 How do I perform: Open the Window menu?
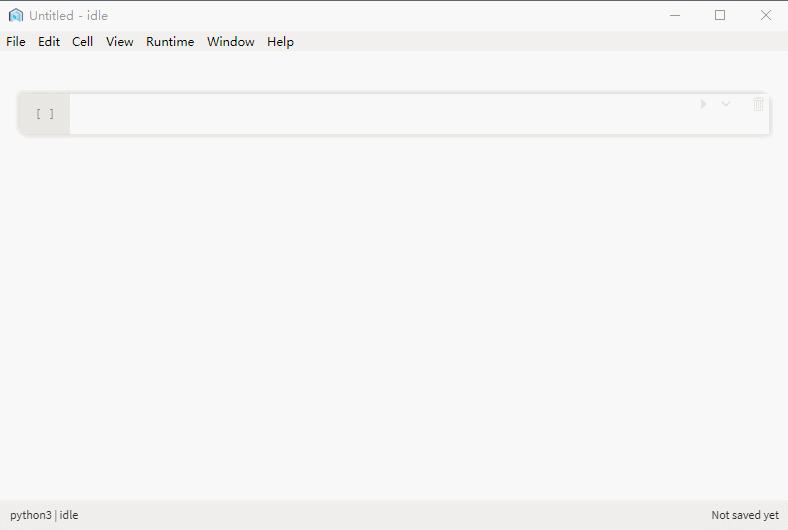[x=231, y=42]
